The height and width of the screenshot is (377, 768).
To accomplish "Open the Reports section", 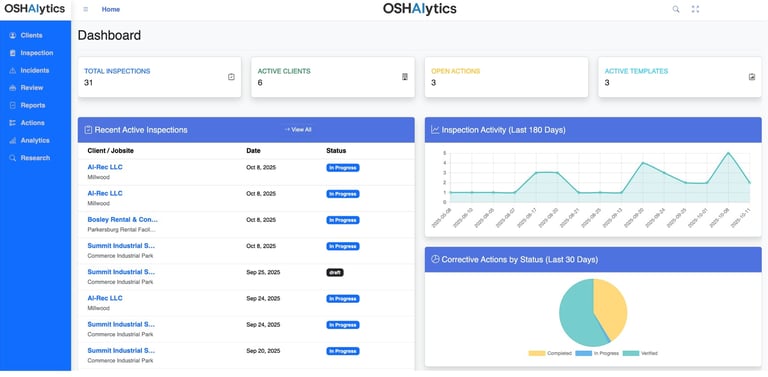I will coord(33,105).
